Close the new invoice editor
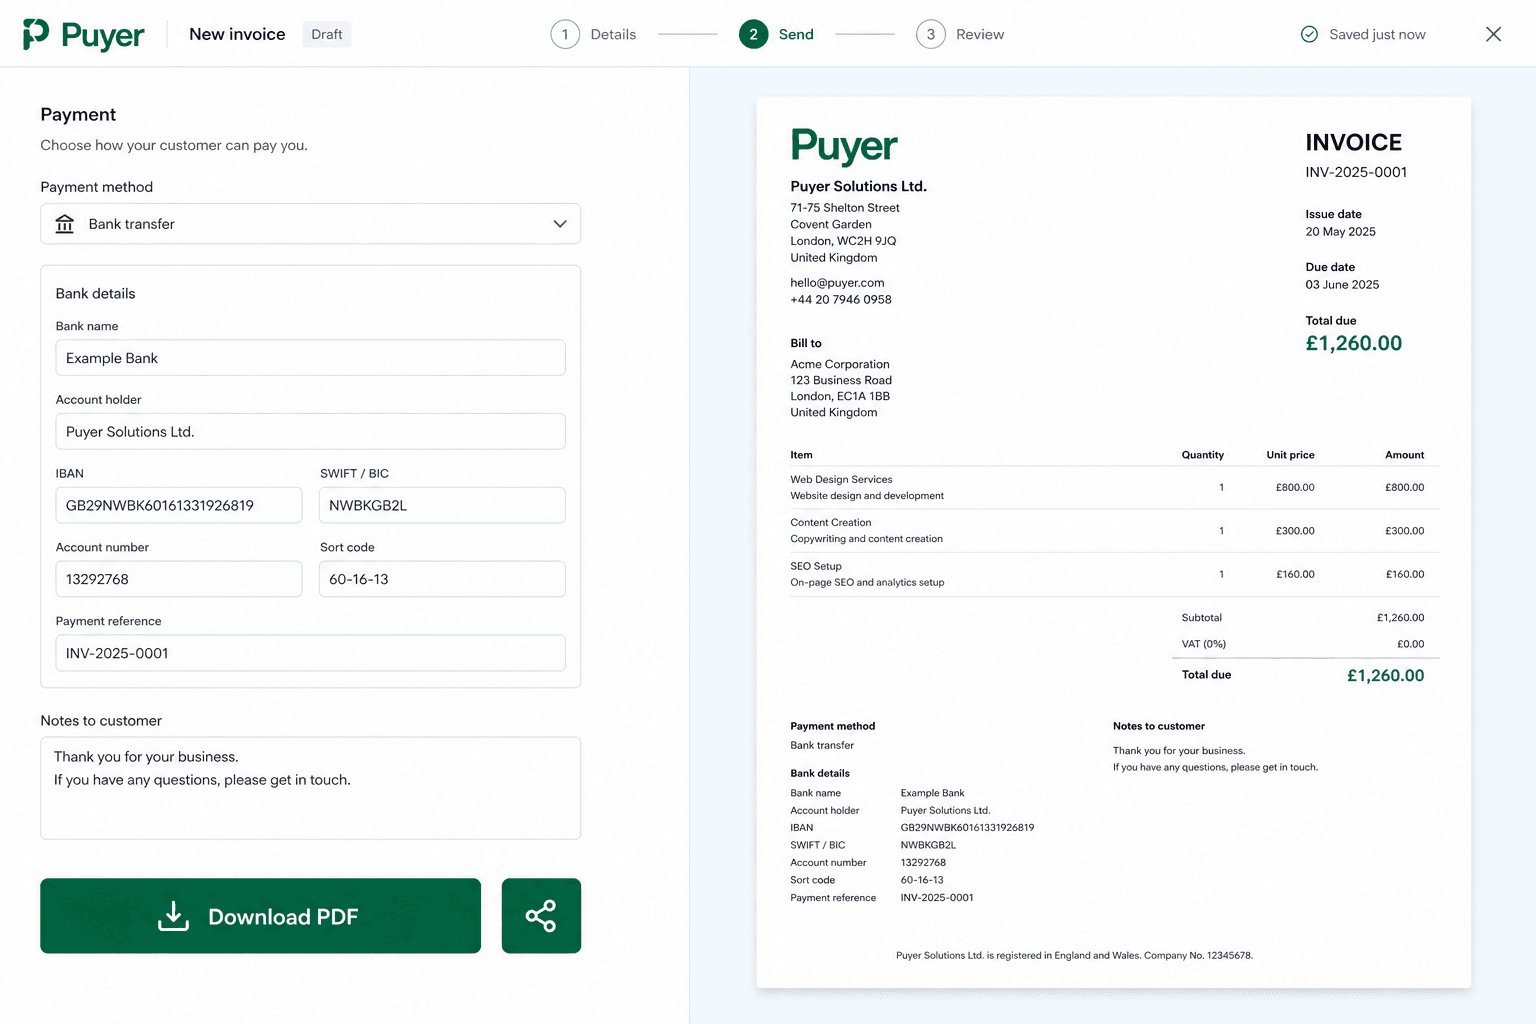The width and height of the screenshot is (1536, 1024). click(x=1493, y=34)
